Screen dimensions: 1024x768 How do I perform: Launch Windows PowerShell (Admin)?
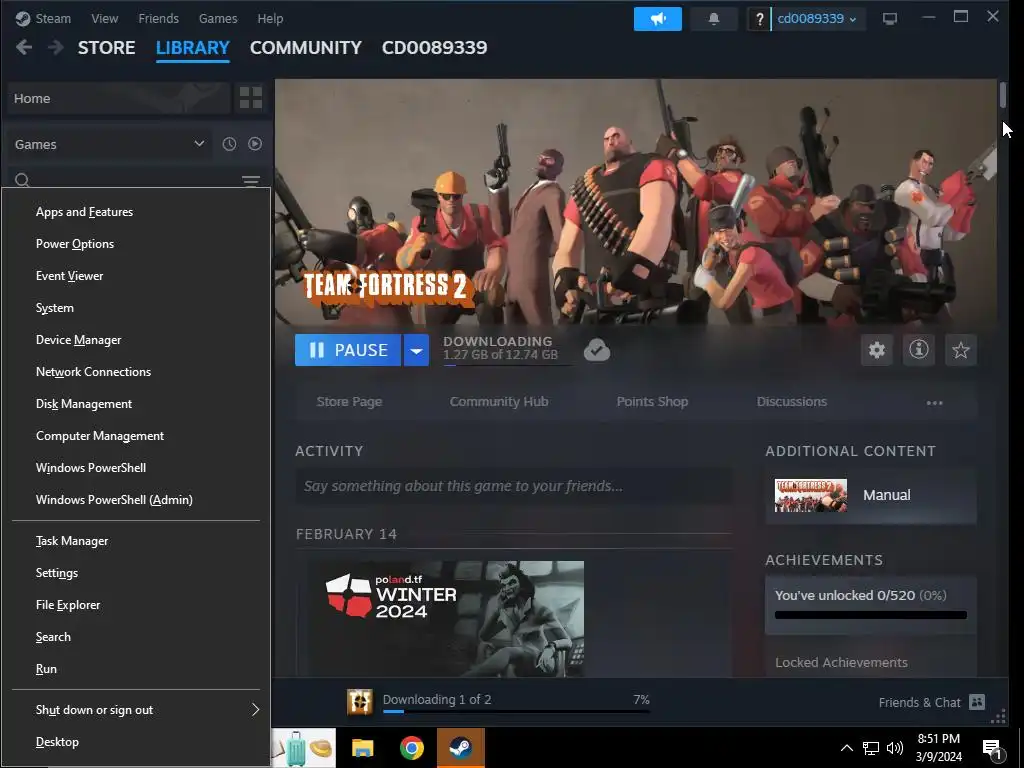point(136,500)
